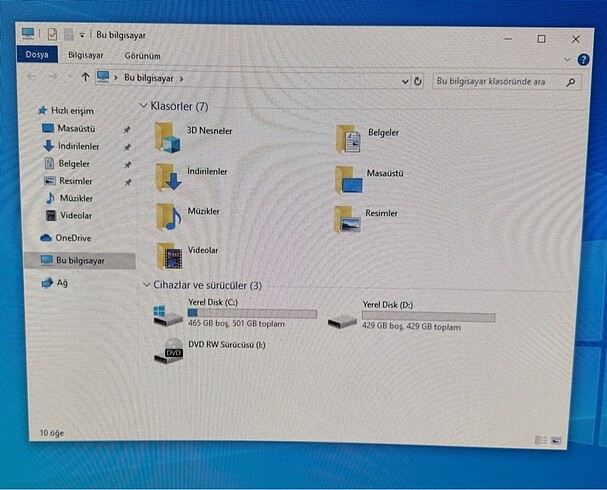Collapse the Klasörler (7) group
Screen dimensions: 607x490
coord(143,106)
